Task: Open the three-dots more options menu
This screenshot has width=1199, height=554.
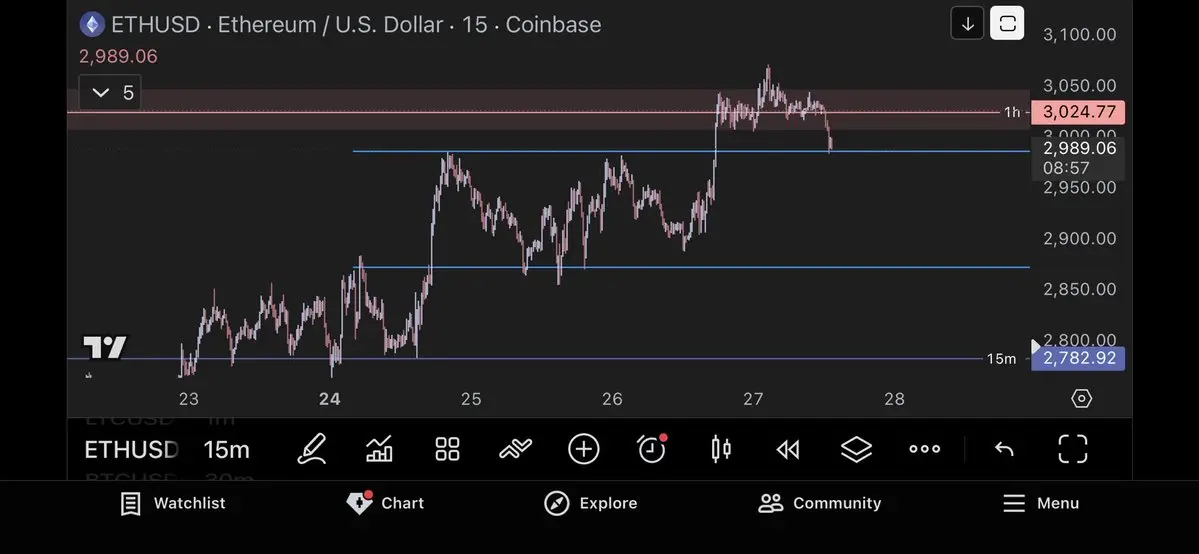Action: point(924,449)
